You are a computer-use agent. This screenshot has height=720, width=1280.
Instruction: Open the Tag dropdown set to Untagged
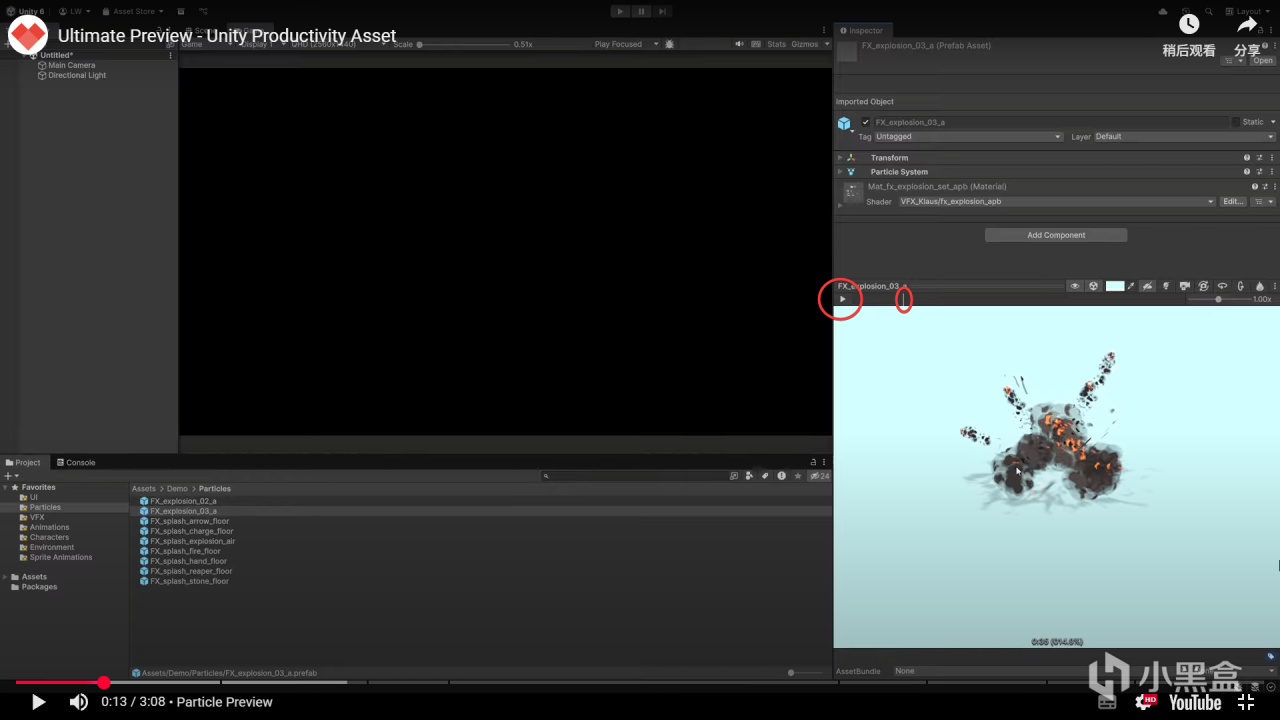pyautogui.click(x=968, y=137)
